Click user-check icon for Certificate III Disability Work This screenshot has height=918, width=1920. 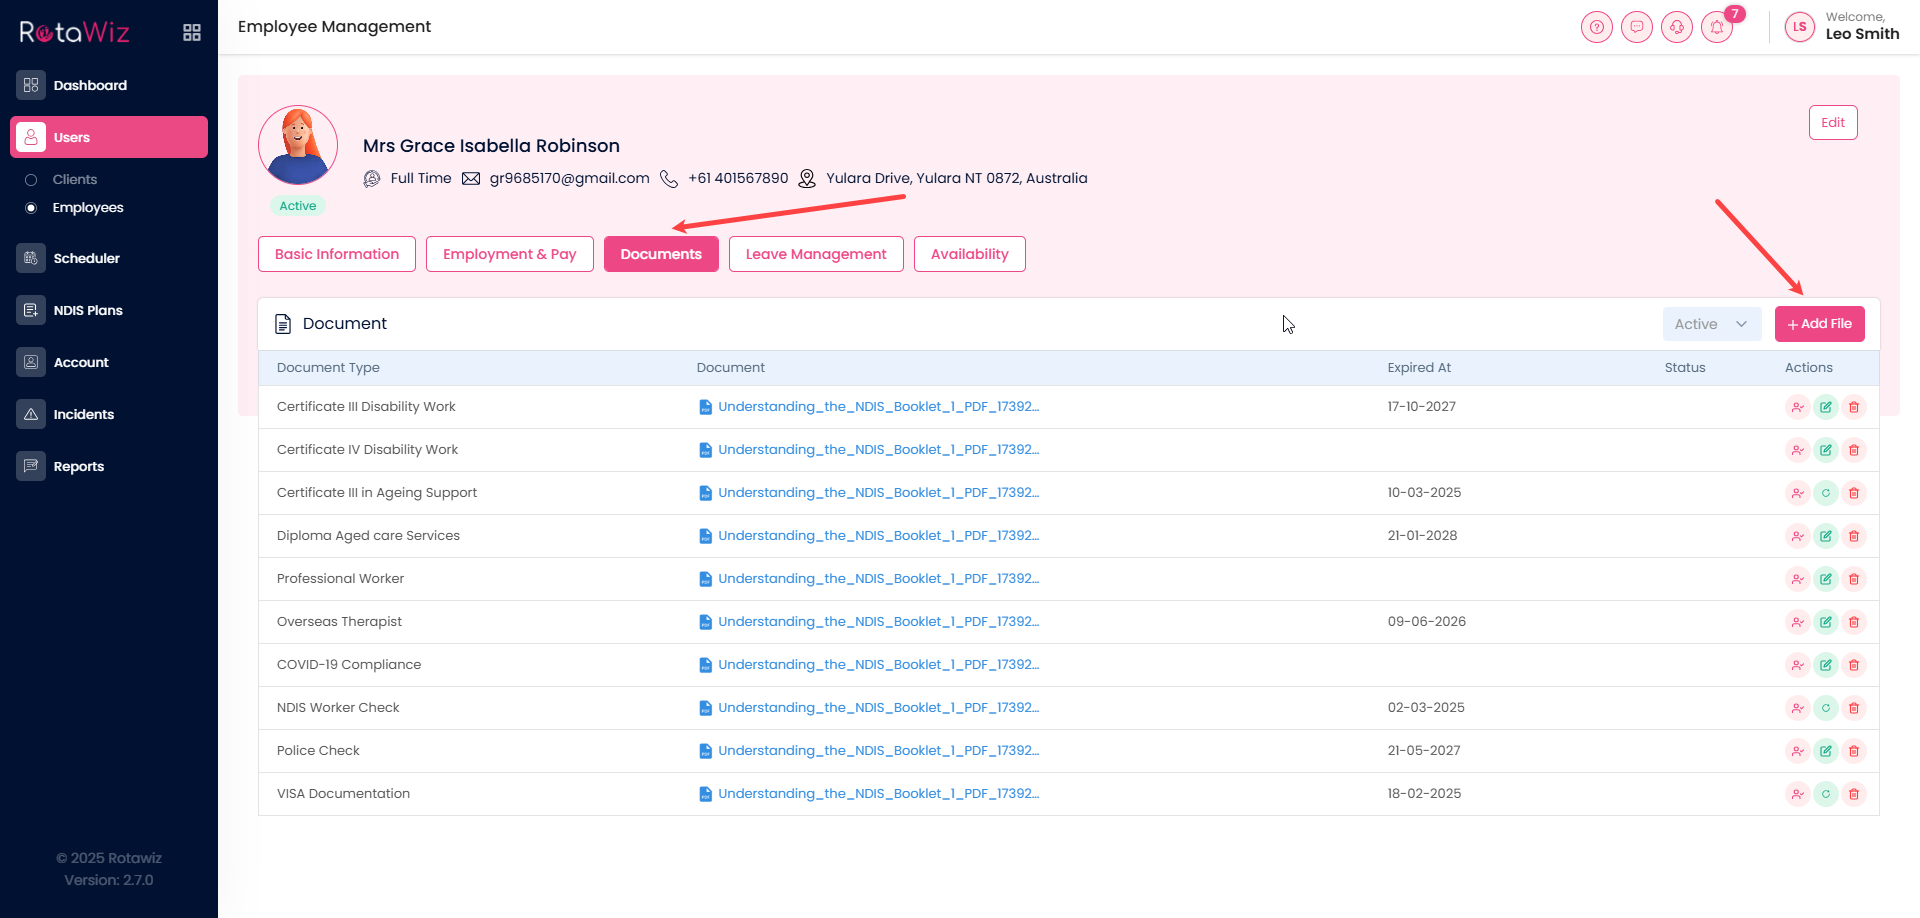(x=1798, y=407)
